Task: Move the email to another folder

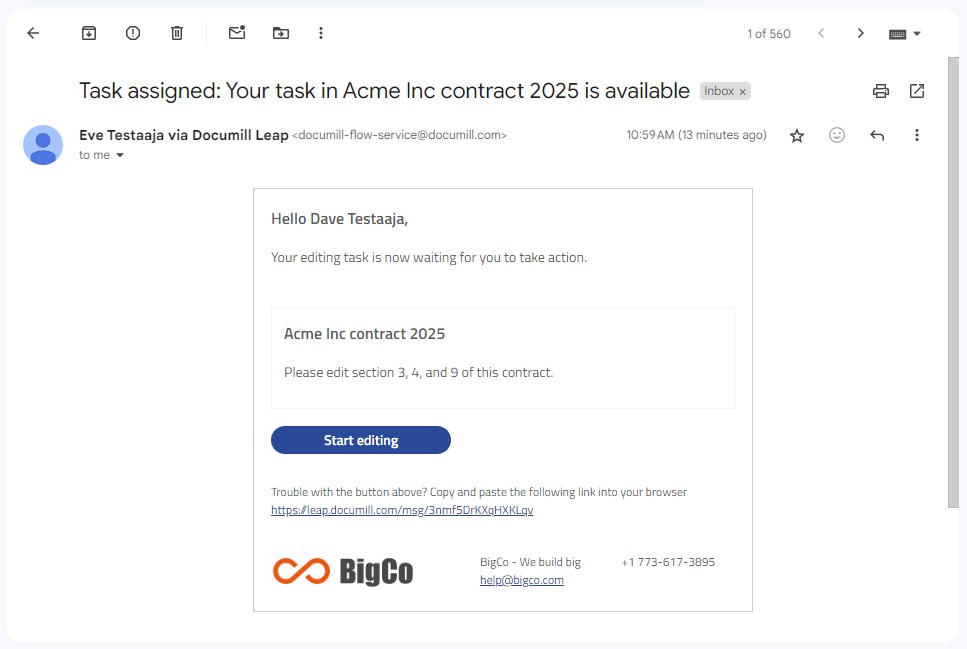Action: coord(280,33)
